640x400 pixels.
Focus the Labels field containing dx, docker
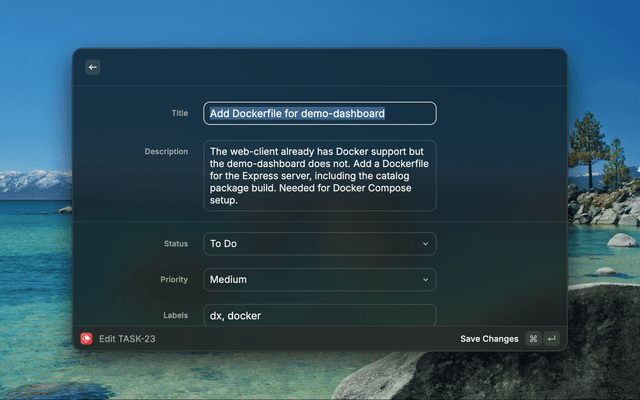click(319, 315)
